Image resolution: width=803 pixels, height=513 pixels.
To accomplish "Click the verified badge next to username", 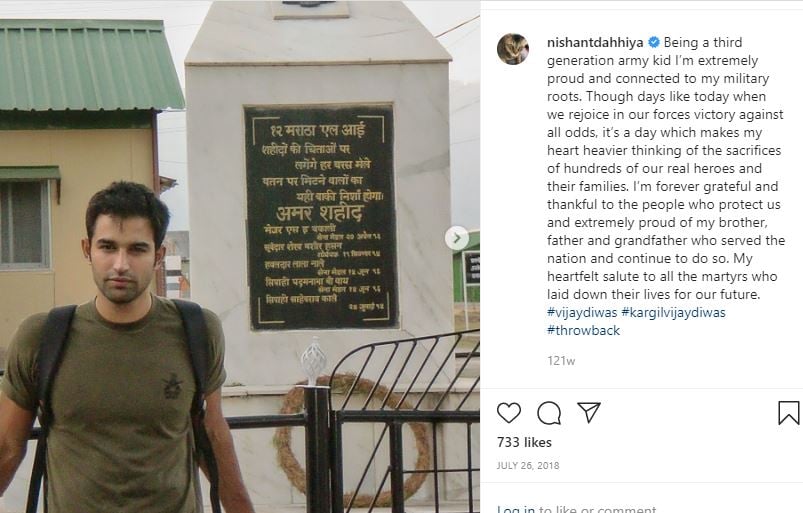I will coord(654,42).
